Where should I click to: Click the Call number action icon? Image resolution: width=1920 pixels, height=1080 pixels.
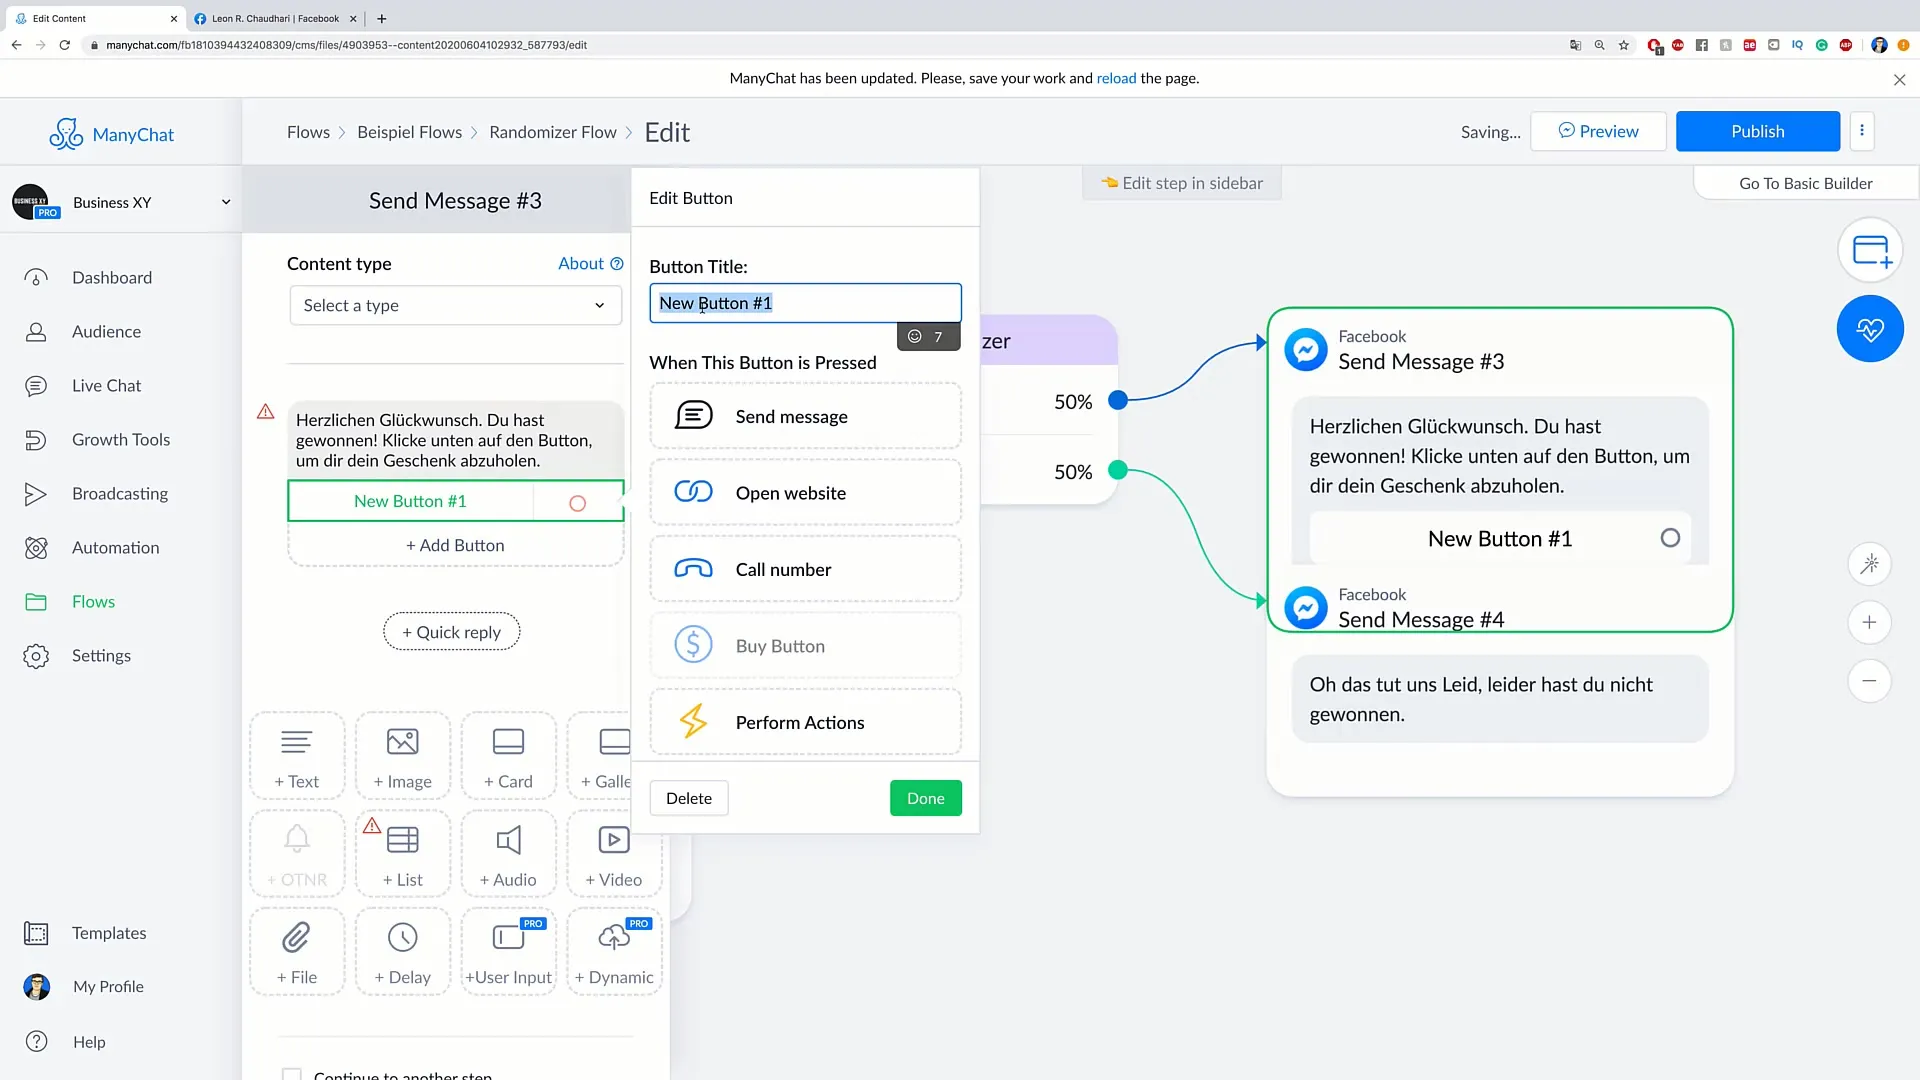(694, 570)
